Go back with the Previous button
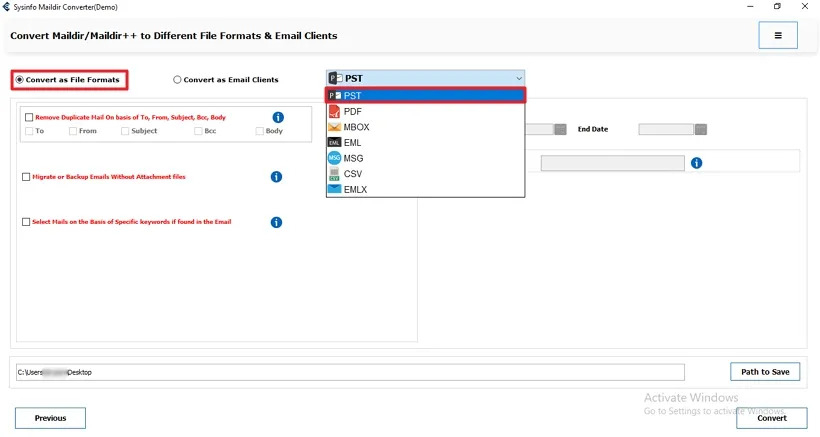This screenshot has width=820, height=437. pos(50,418)
